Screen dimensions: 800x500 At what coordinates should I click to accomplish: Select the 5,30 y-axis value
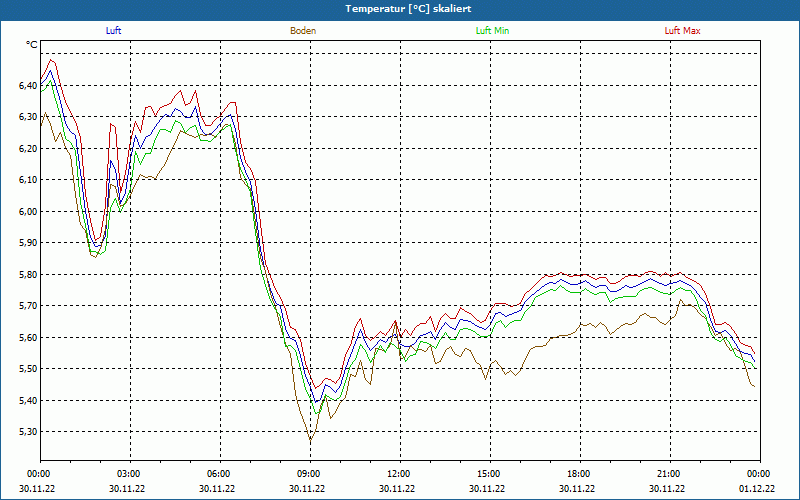tap(28, 432)
